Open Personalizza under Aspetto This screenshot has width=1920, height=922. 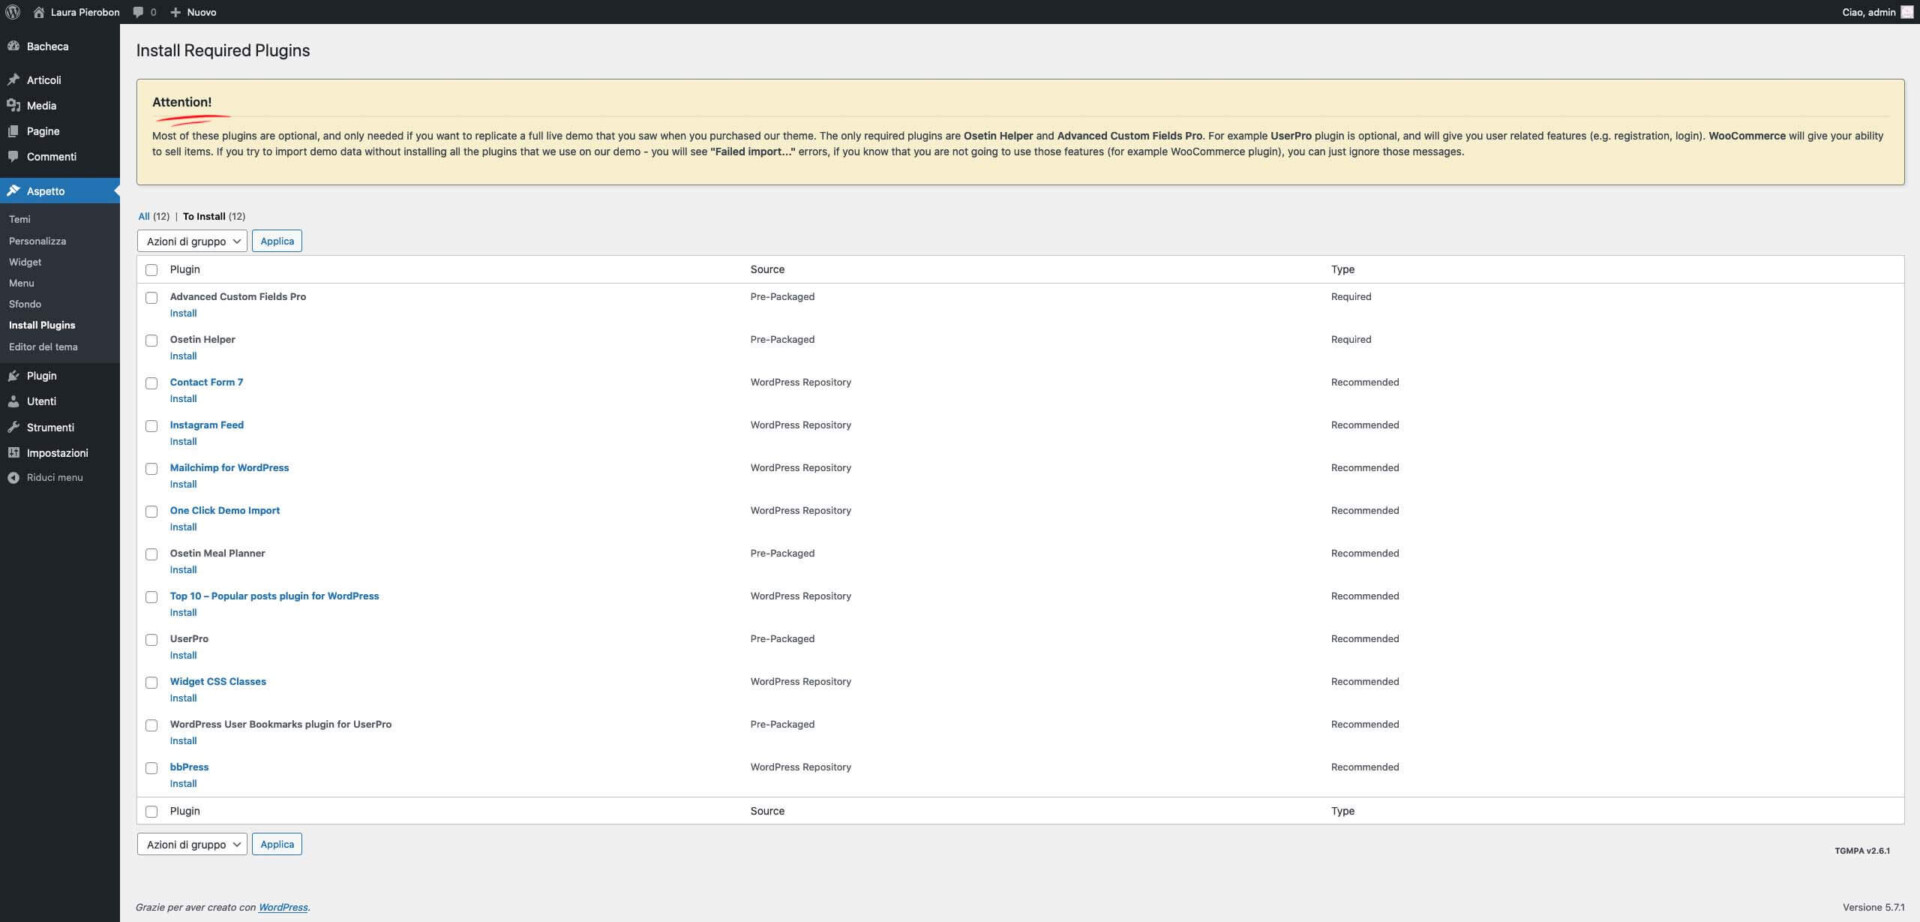[x=37, y=241]
